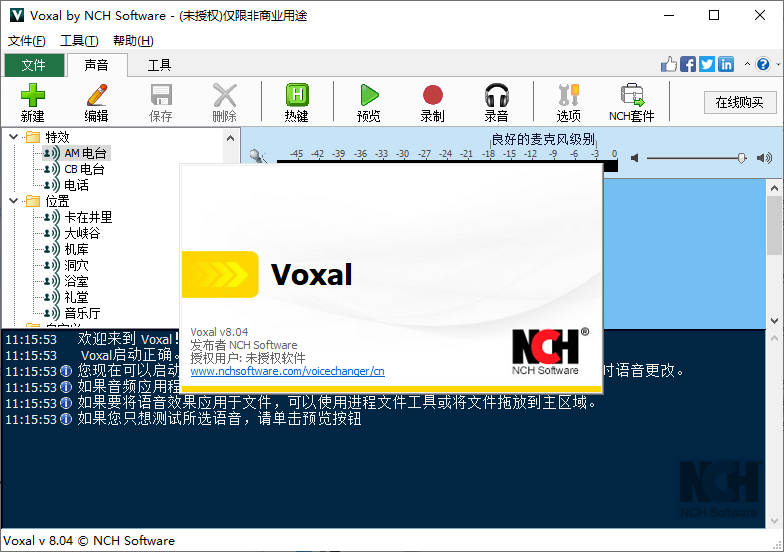Switch to the 工具 ribbon tab
The image size is (784, 552).
coord(160,65)
